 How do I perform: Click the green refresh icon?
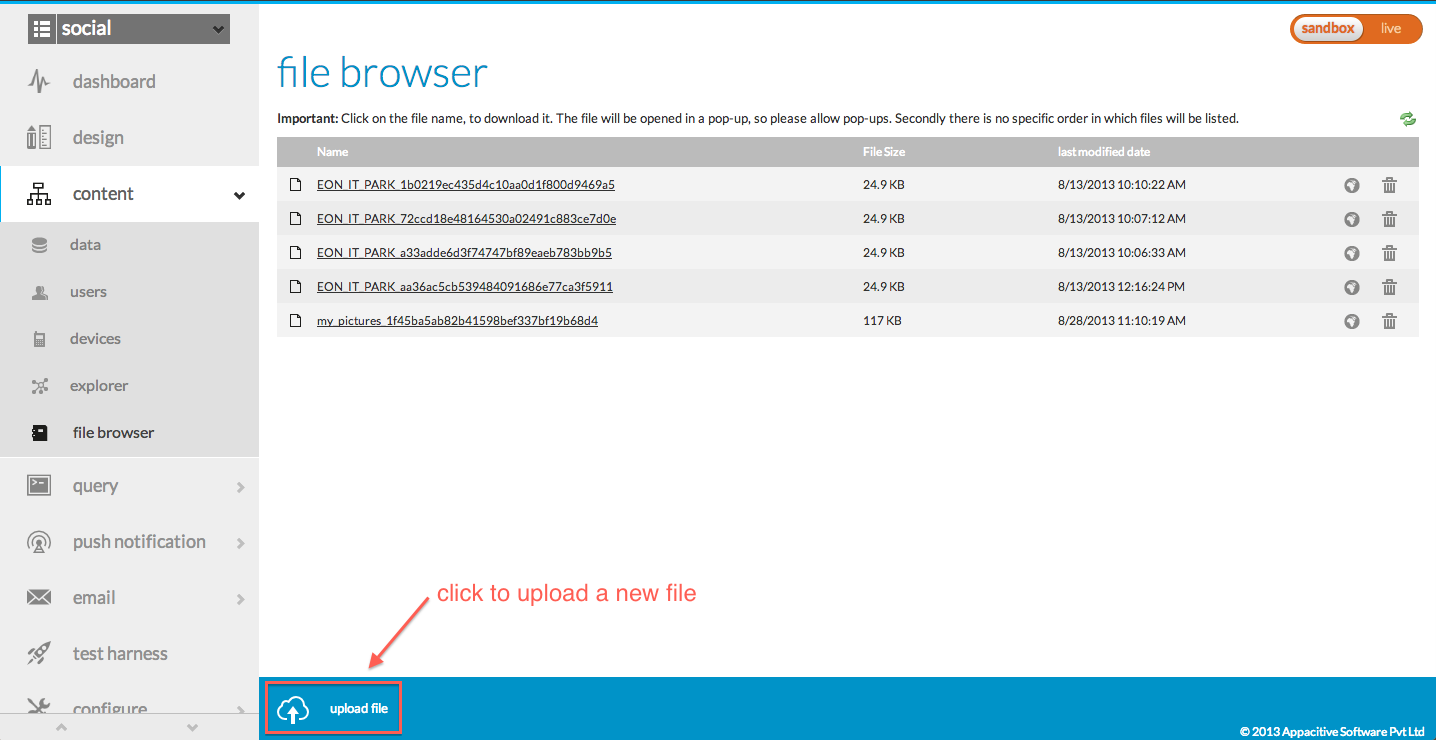pyautogui.click(x=1408, y=119)
